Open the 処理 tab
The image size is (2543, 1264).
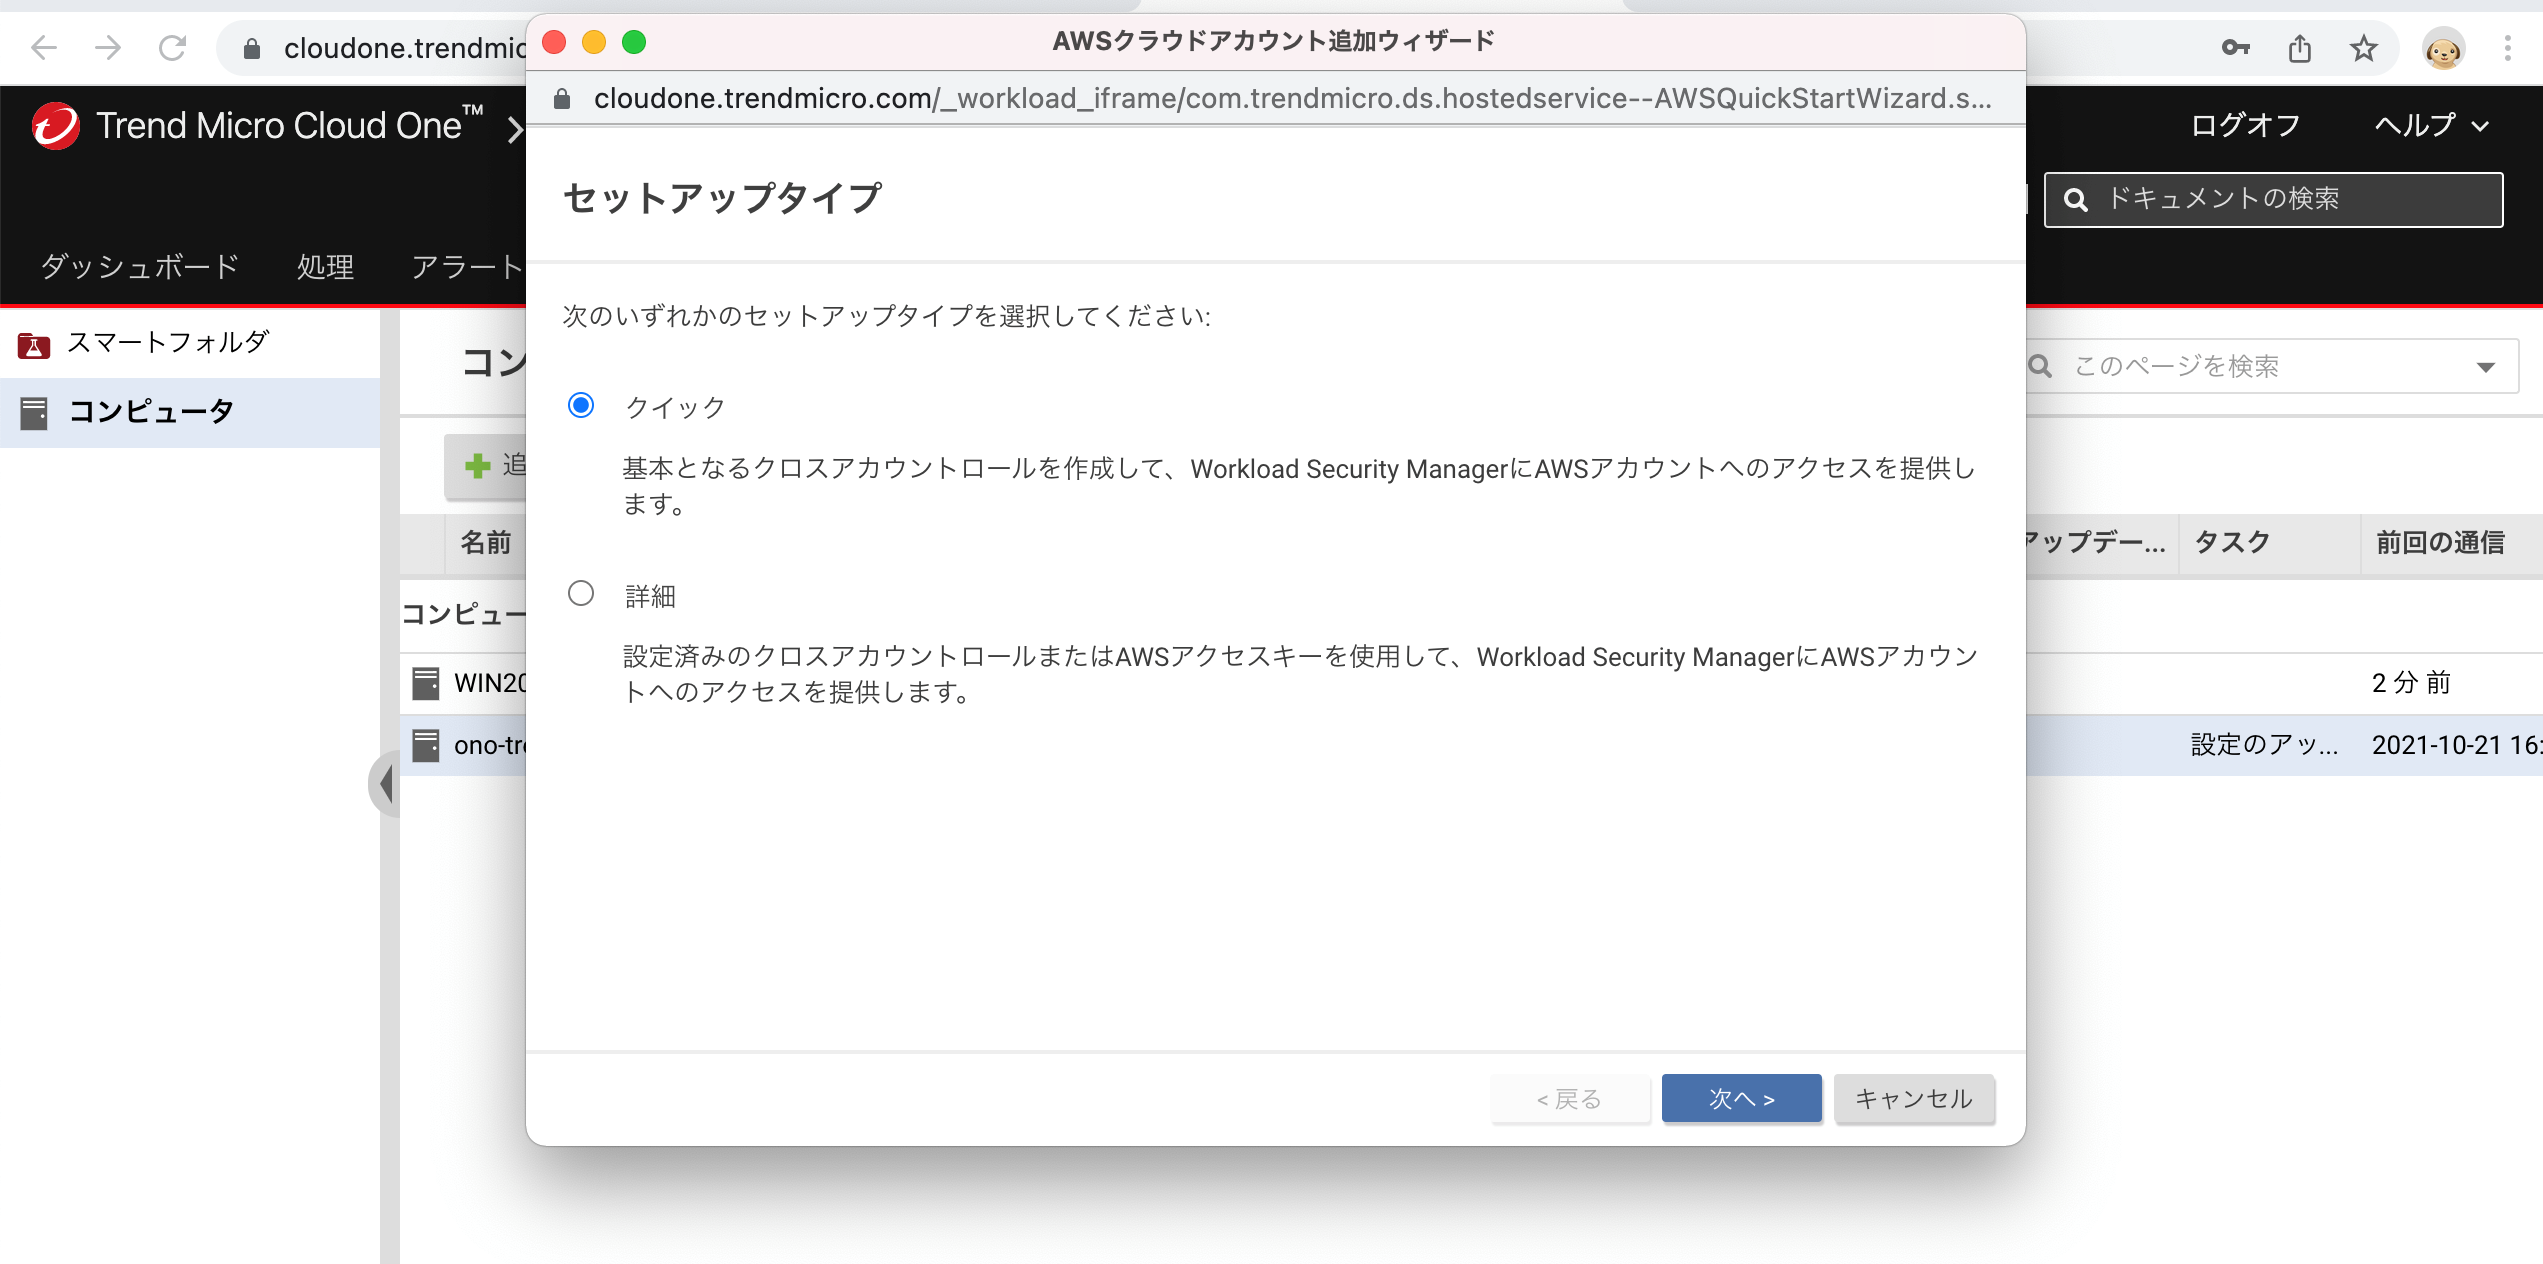(326, 266)
